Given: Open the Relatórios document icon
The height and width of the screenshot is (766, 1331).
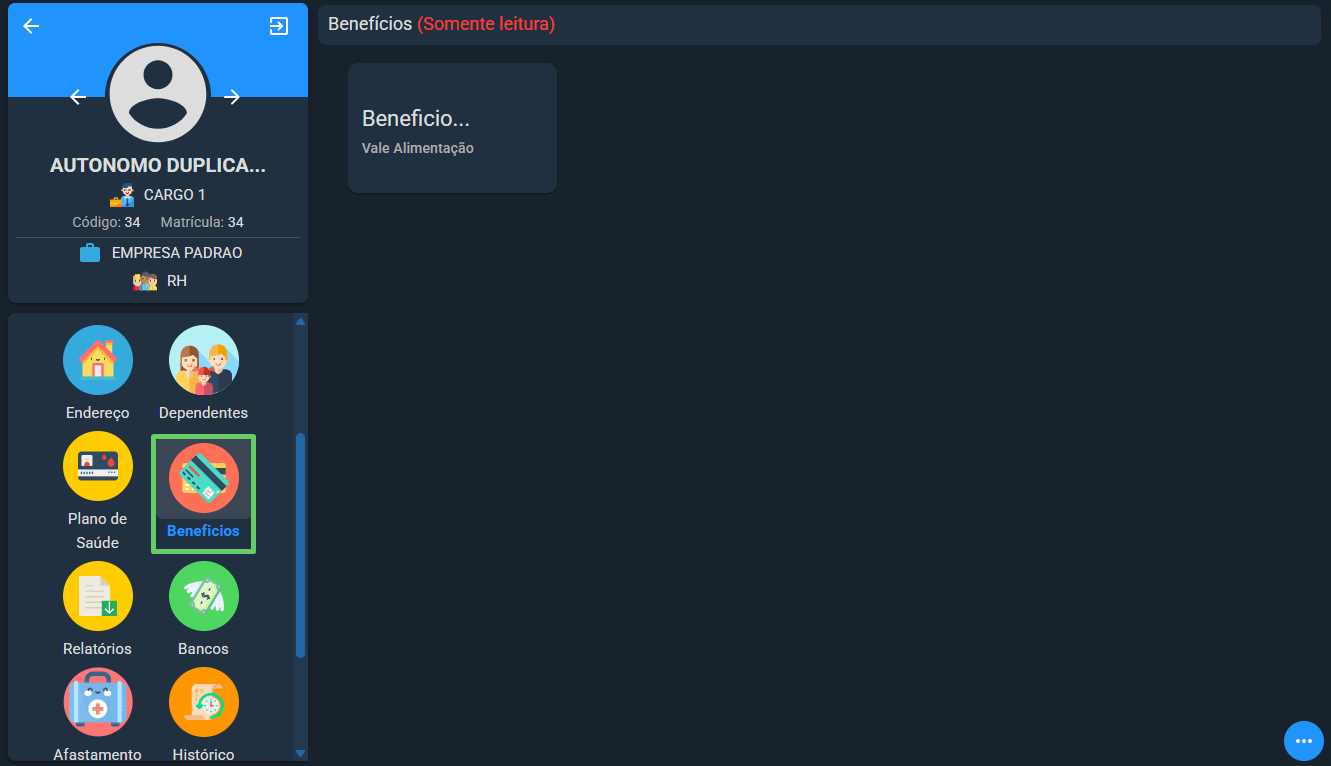Looking at the screenshot, I should coord(98,596).
